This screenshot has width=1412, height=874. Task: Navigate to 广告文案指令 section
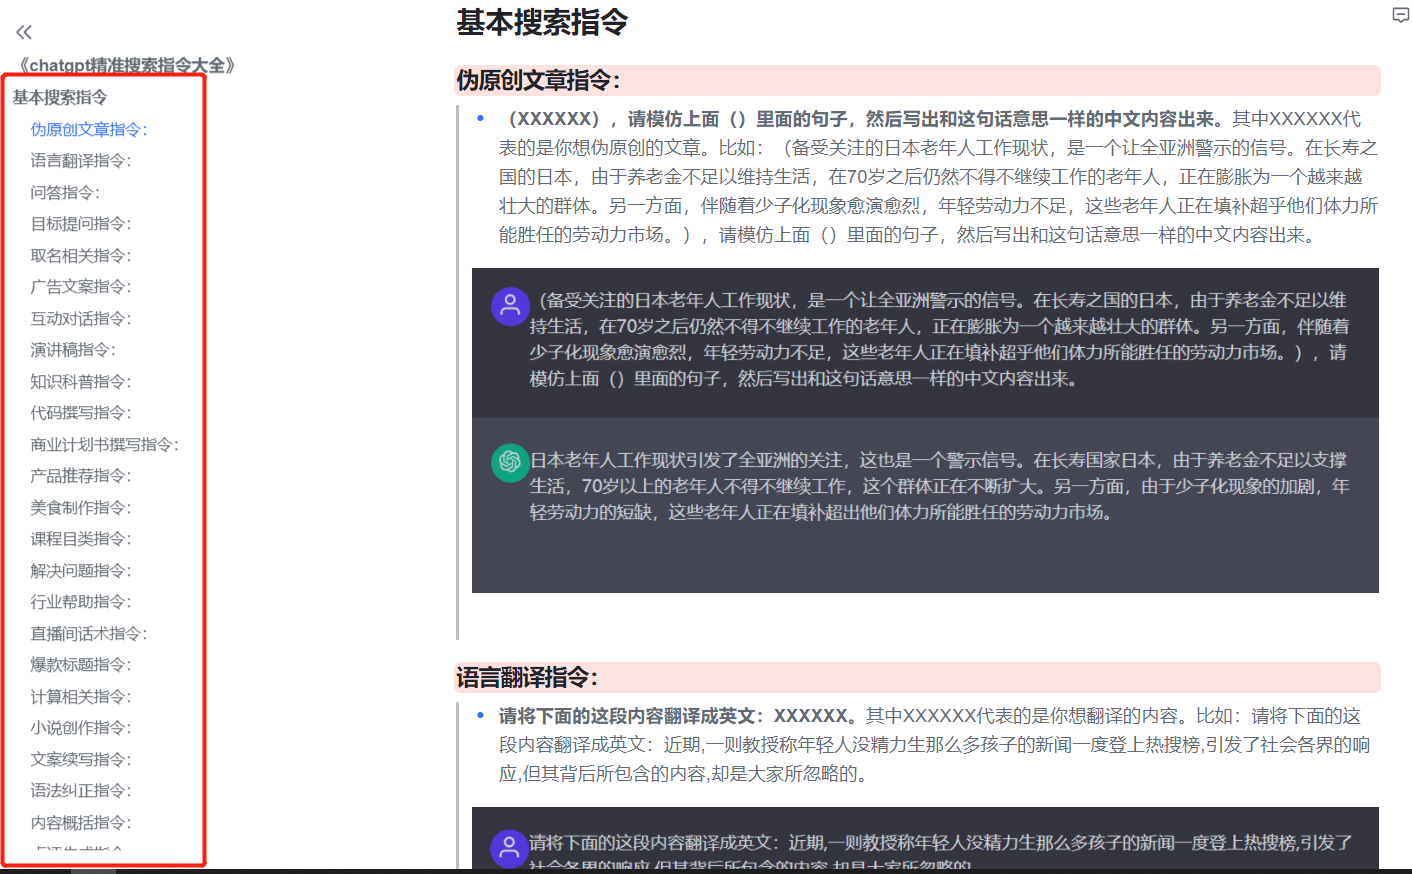click(x=80, y=287)
